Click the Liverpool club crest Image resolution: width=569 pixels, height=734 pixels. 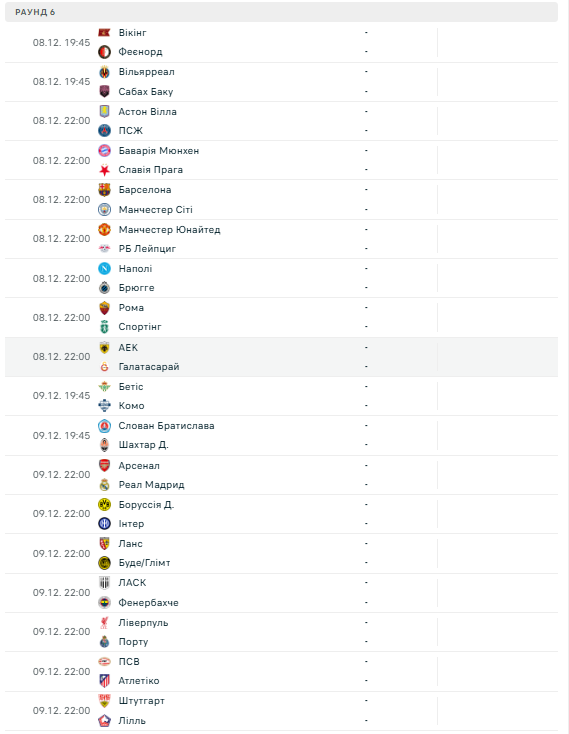coord(104,623)
